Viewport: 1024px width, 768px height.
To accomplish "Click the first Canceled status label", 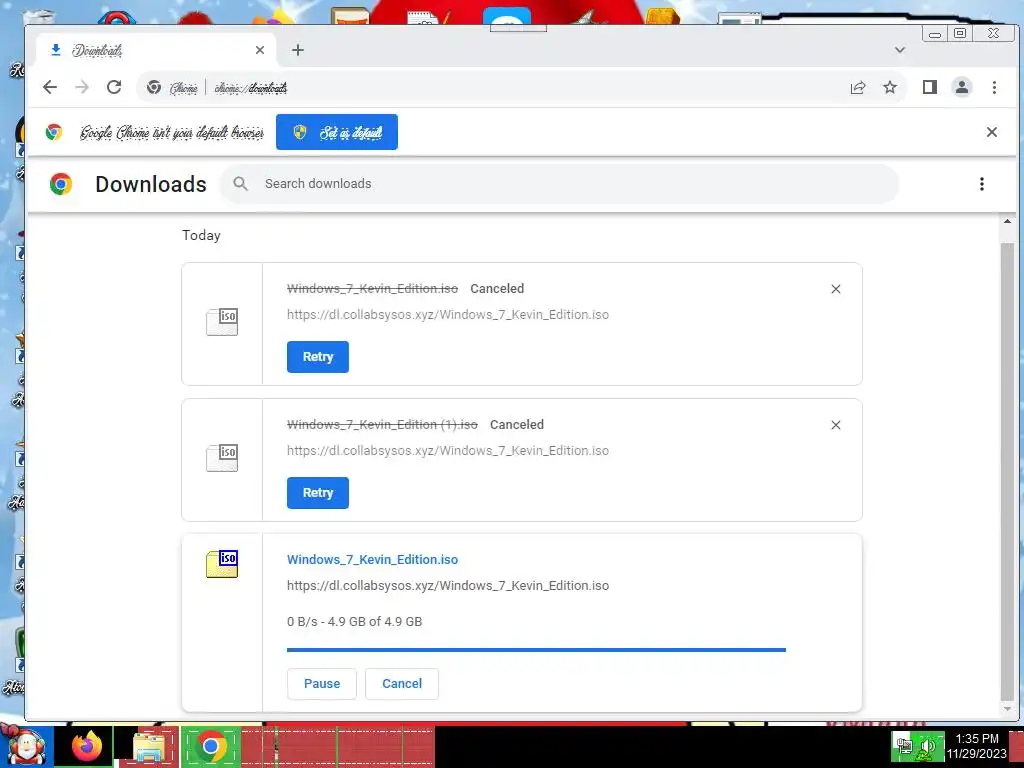I will 497,289.
